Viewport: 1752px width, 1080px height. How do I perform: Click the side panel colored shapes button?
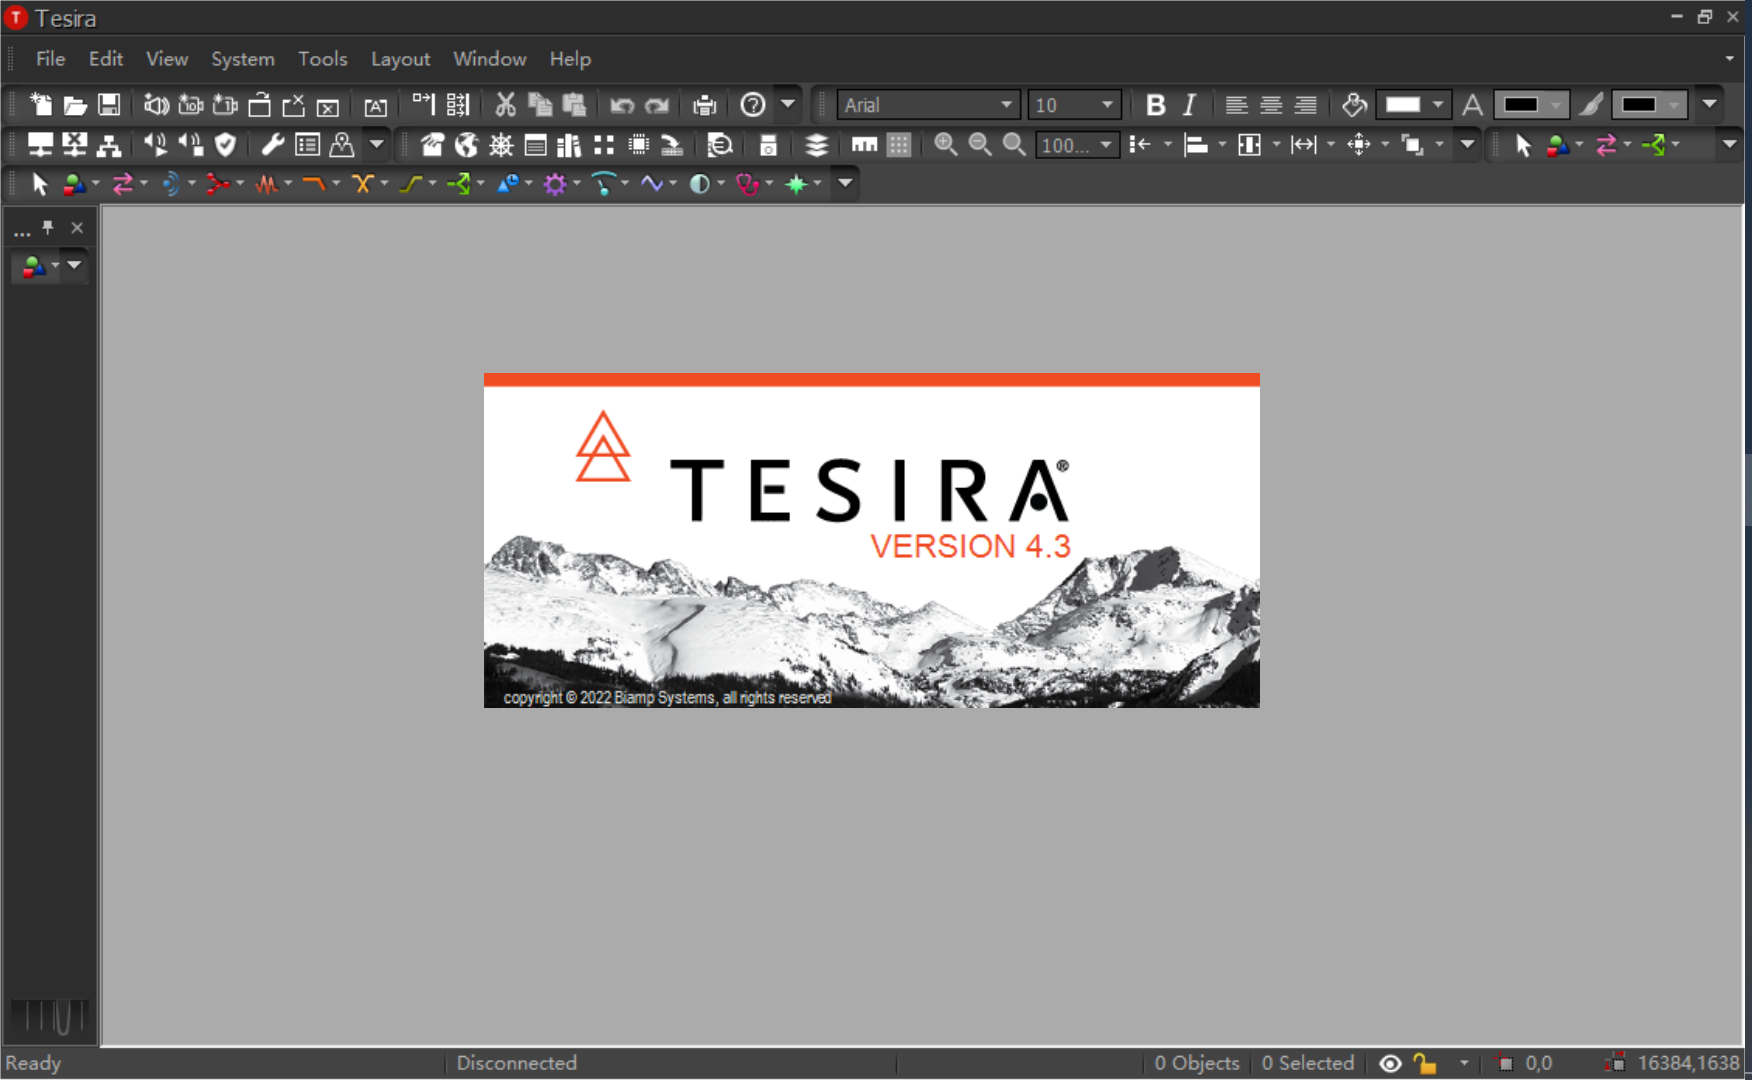[x=34, y=266]
